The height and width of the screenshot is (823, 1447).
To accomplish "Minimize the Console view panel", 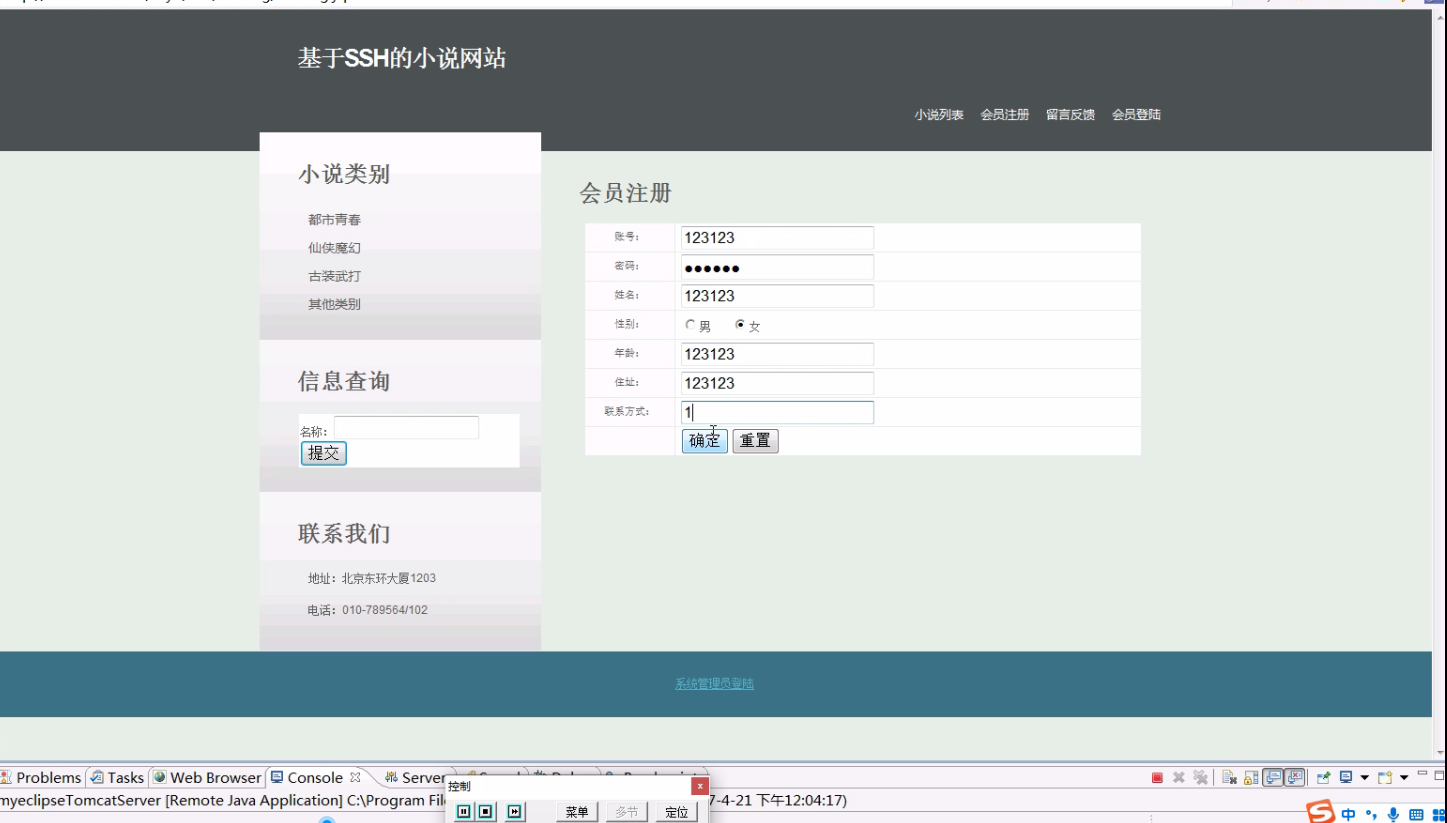I will click(x=1422, y=773).
